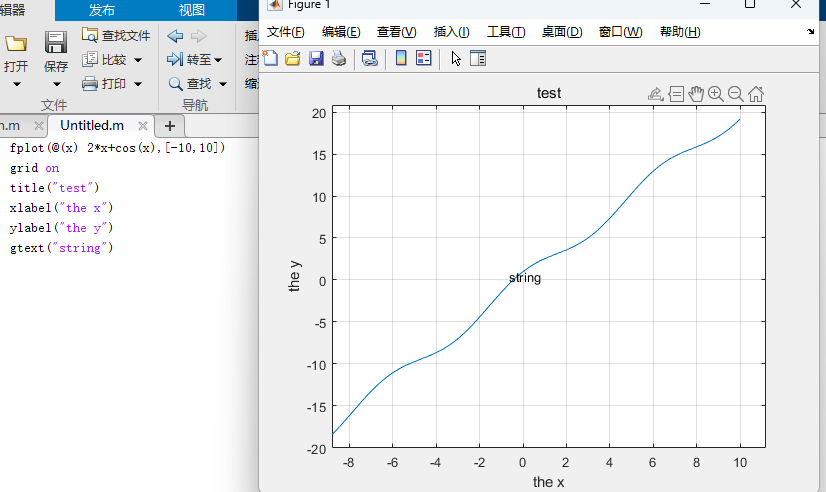Screen dimensions: 826x492
Task: Open the 工具(T) menu in Figure window
Action: tap(506, 32)
